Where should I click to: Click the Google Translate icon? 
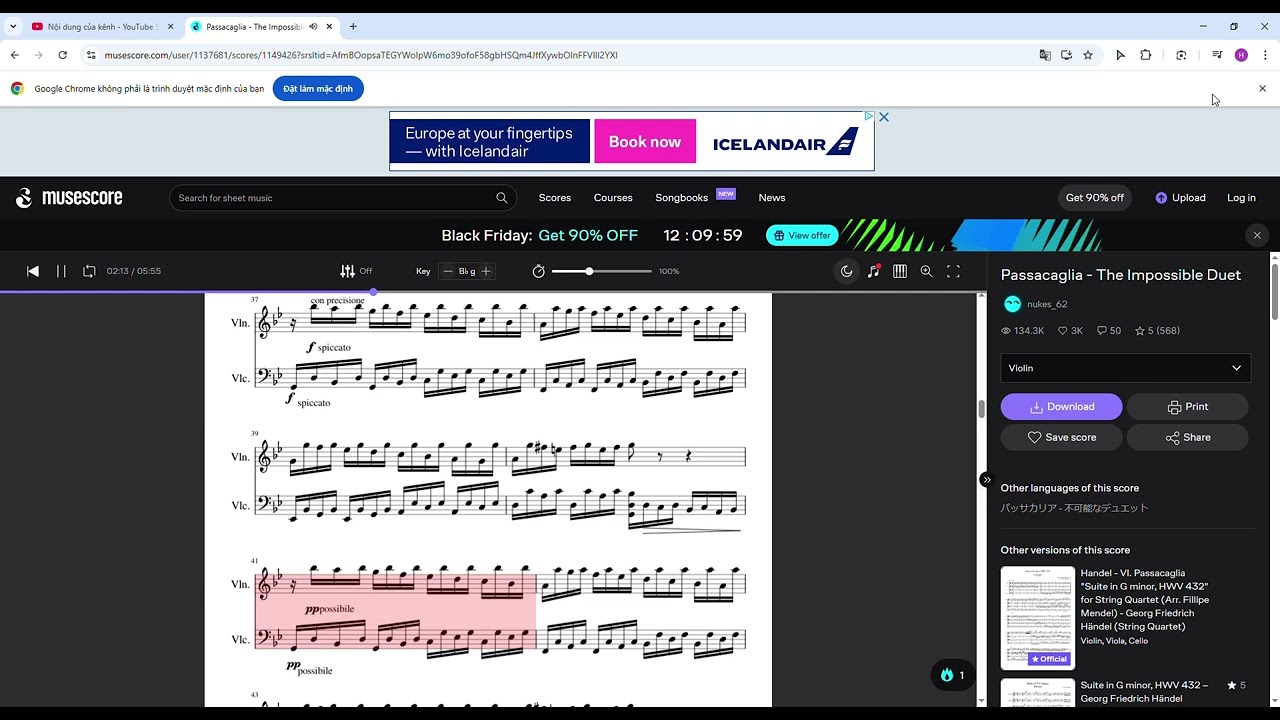click(1045, 55)
